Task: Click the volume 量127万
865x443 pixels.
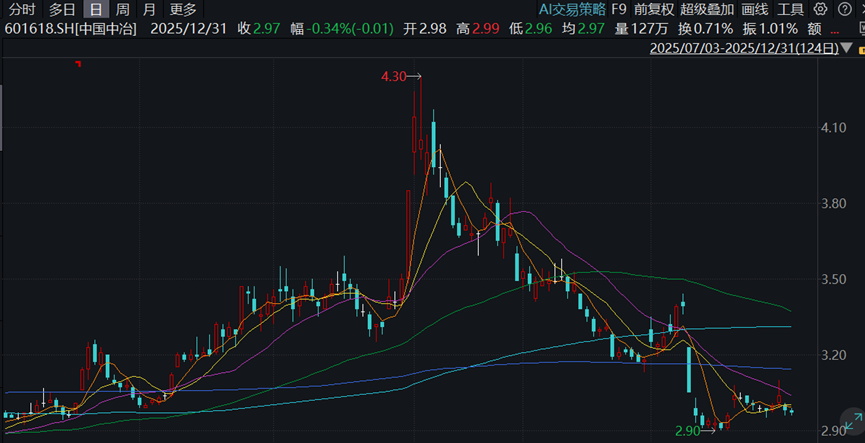Action: point(641,29)
